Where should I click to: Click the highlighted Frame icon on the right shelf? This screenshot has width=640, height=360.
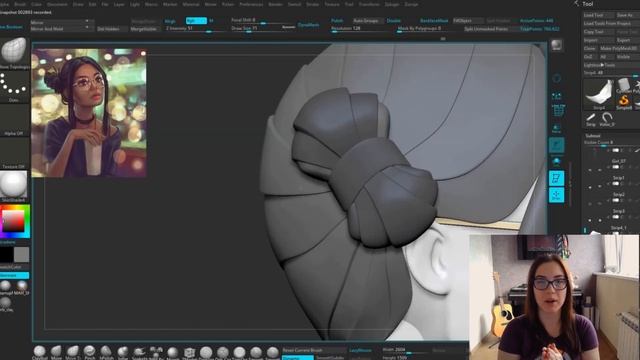556,178
